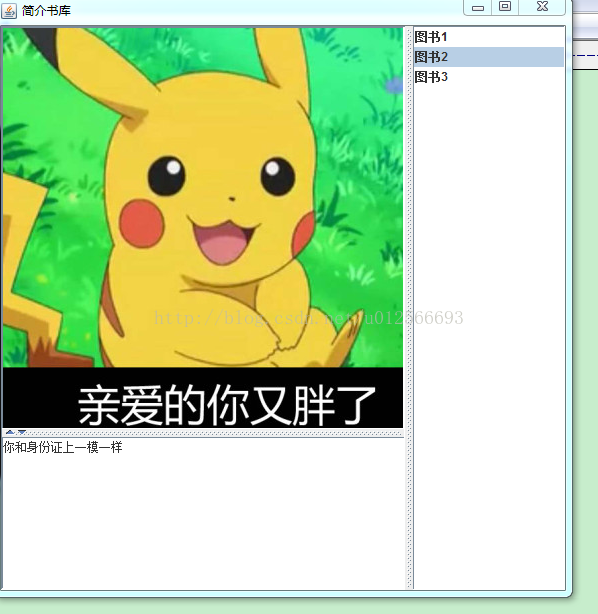Image resolution: width=598 pixels, height=614 pixels.
Task: Select the highlighted 图书2 list item
Action: click(x=488, y=57)
